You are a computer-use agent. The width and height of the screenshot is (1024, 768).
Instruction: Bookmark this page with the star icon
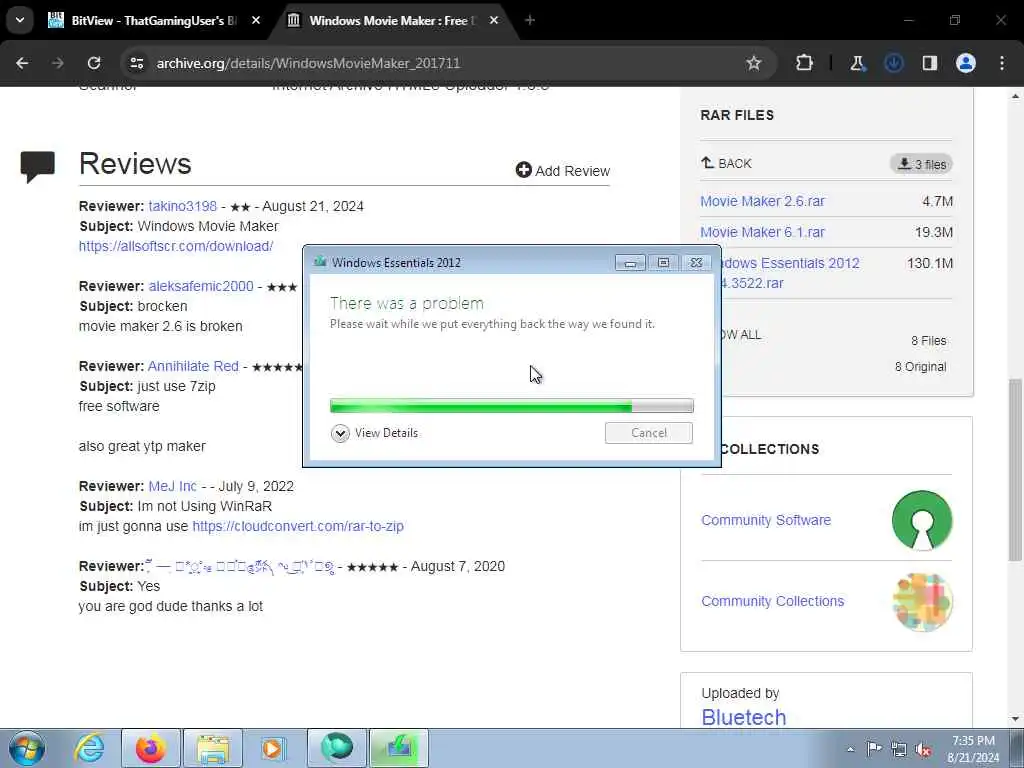pos(754,63)
